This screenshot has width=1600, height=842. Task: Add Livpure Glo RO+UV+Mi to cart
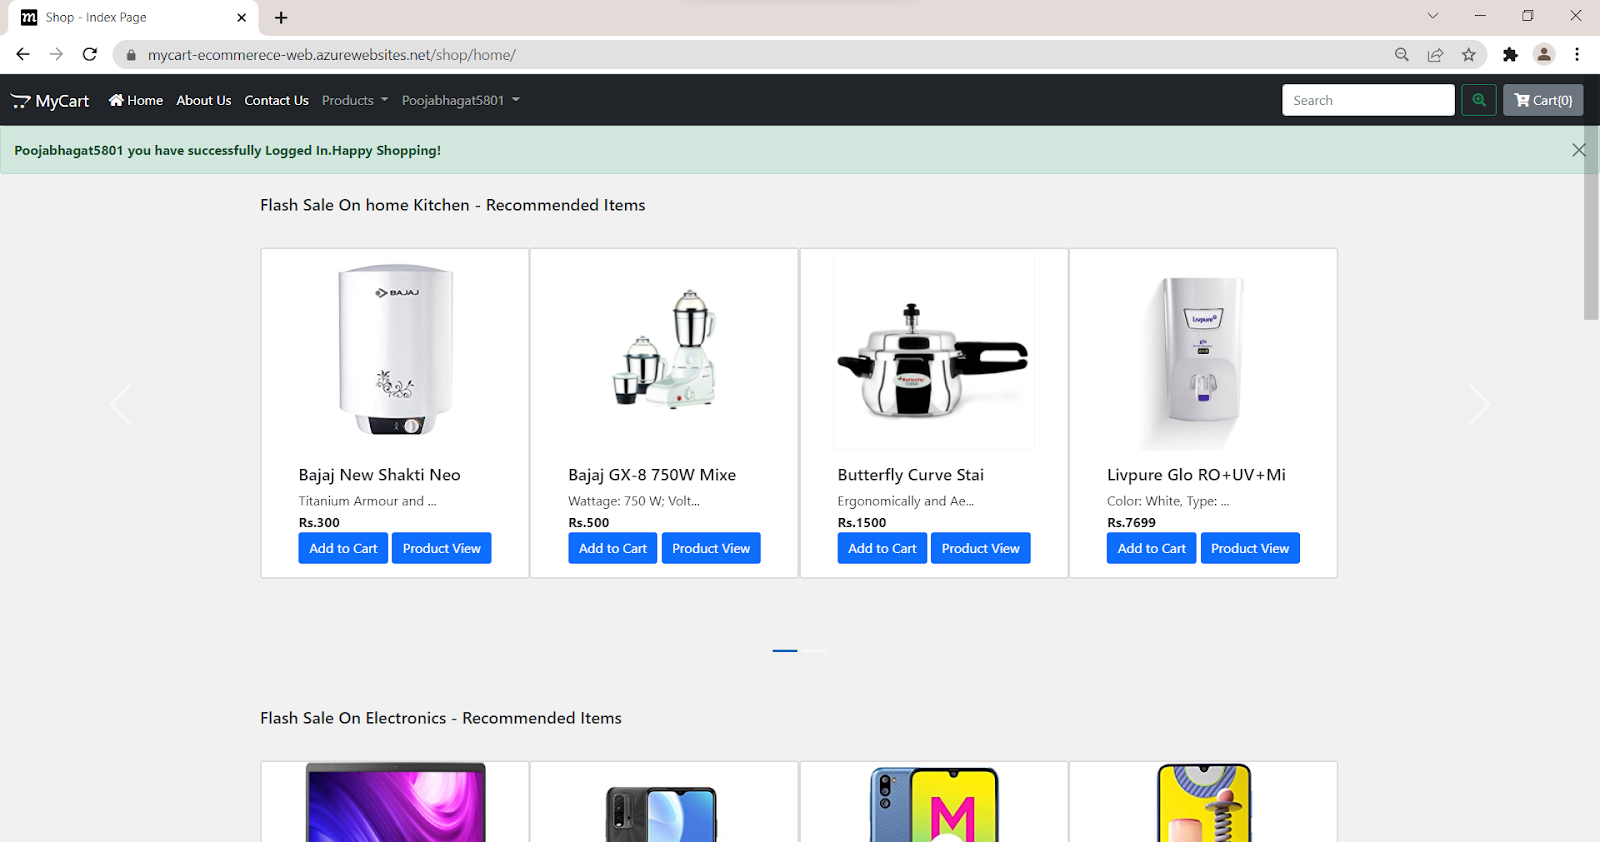coord(1151,548)
